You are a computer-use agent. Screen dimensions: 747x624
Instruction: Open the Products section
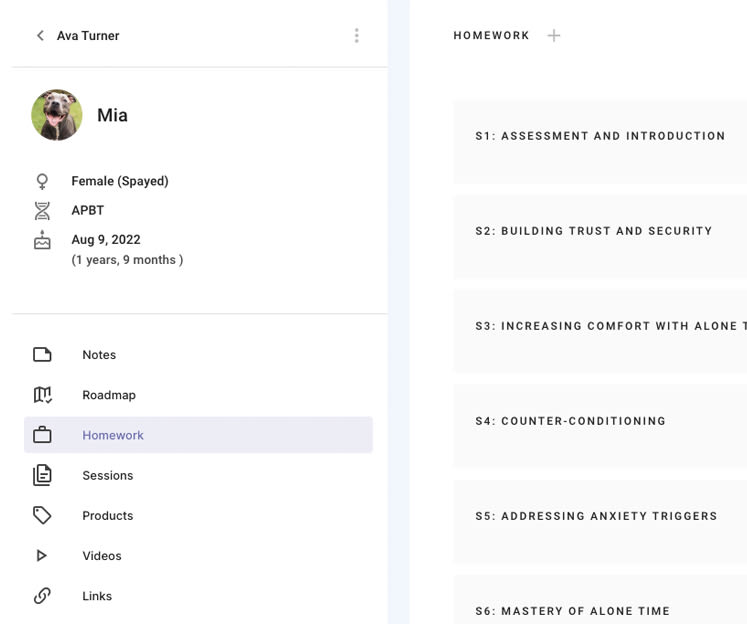198,515
